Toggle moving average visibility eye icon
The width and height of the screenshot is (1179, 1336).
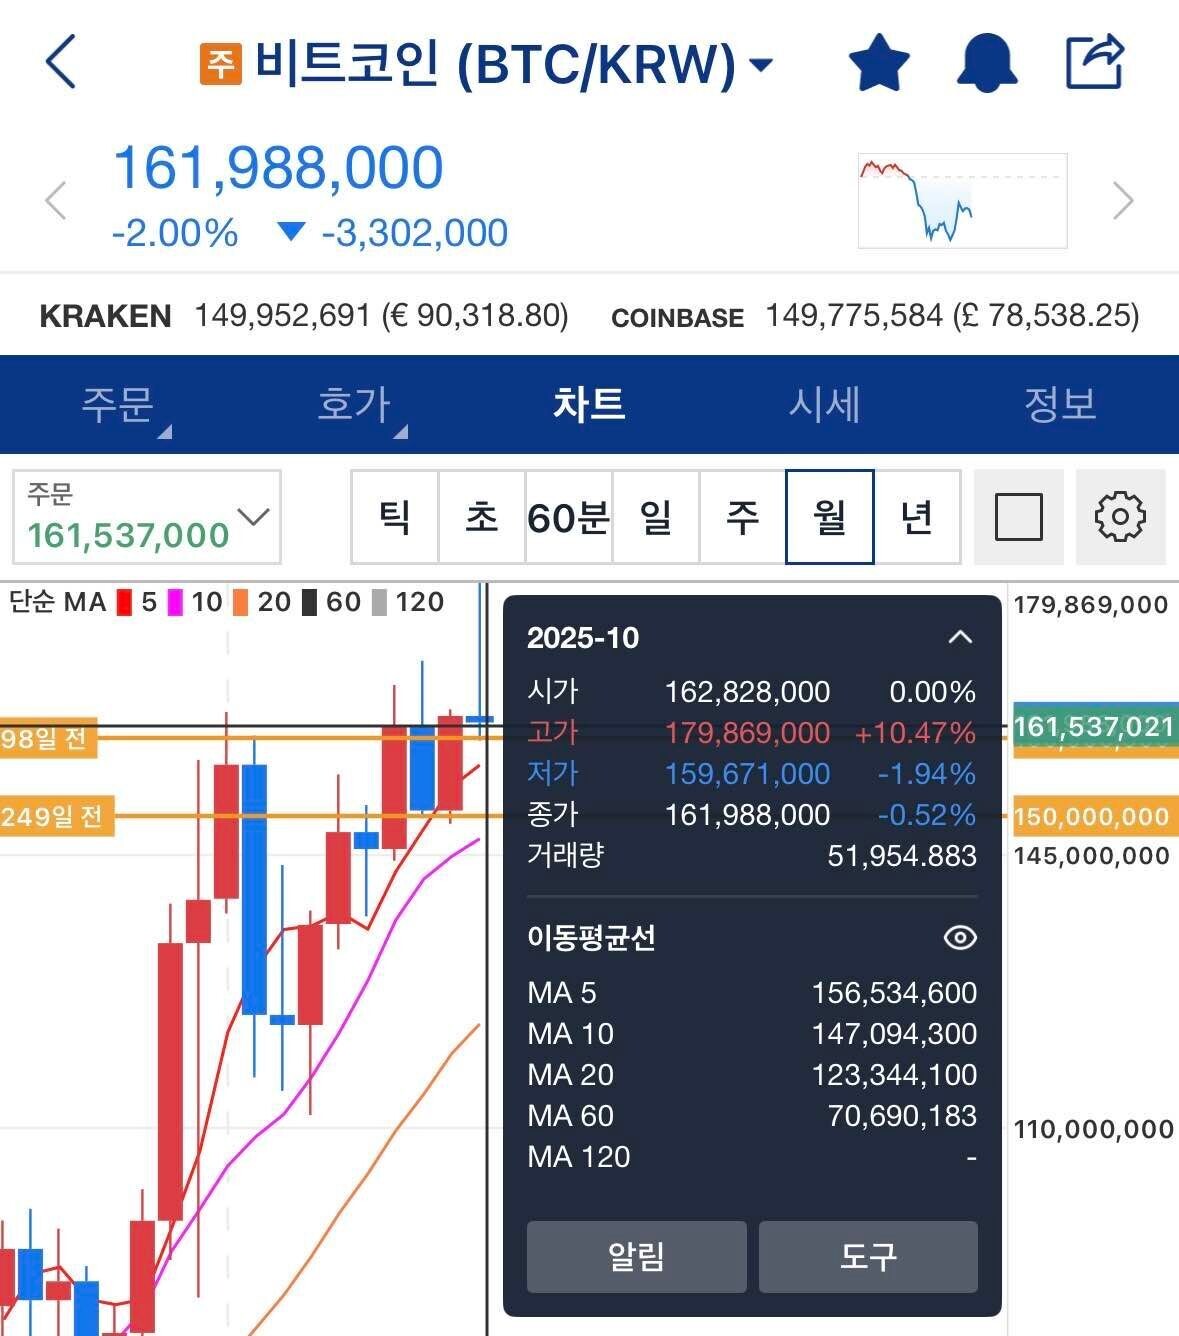click(x=959, y=938)
